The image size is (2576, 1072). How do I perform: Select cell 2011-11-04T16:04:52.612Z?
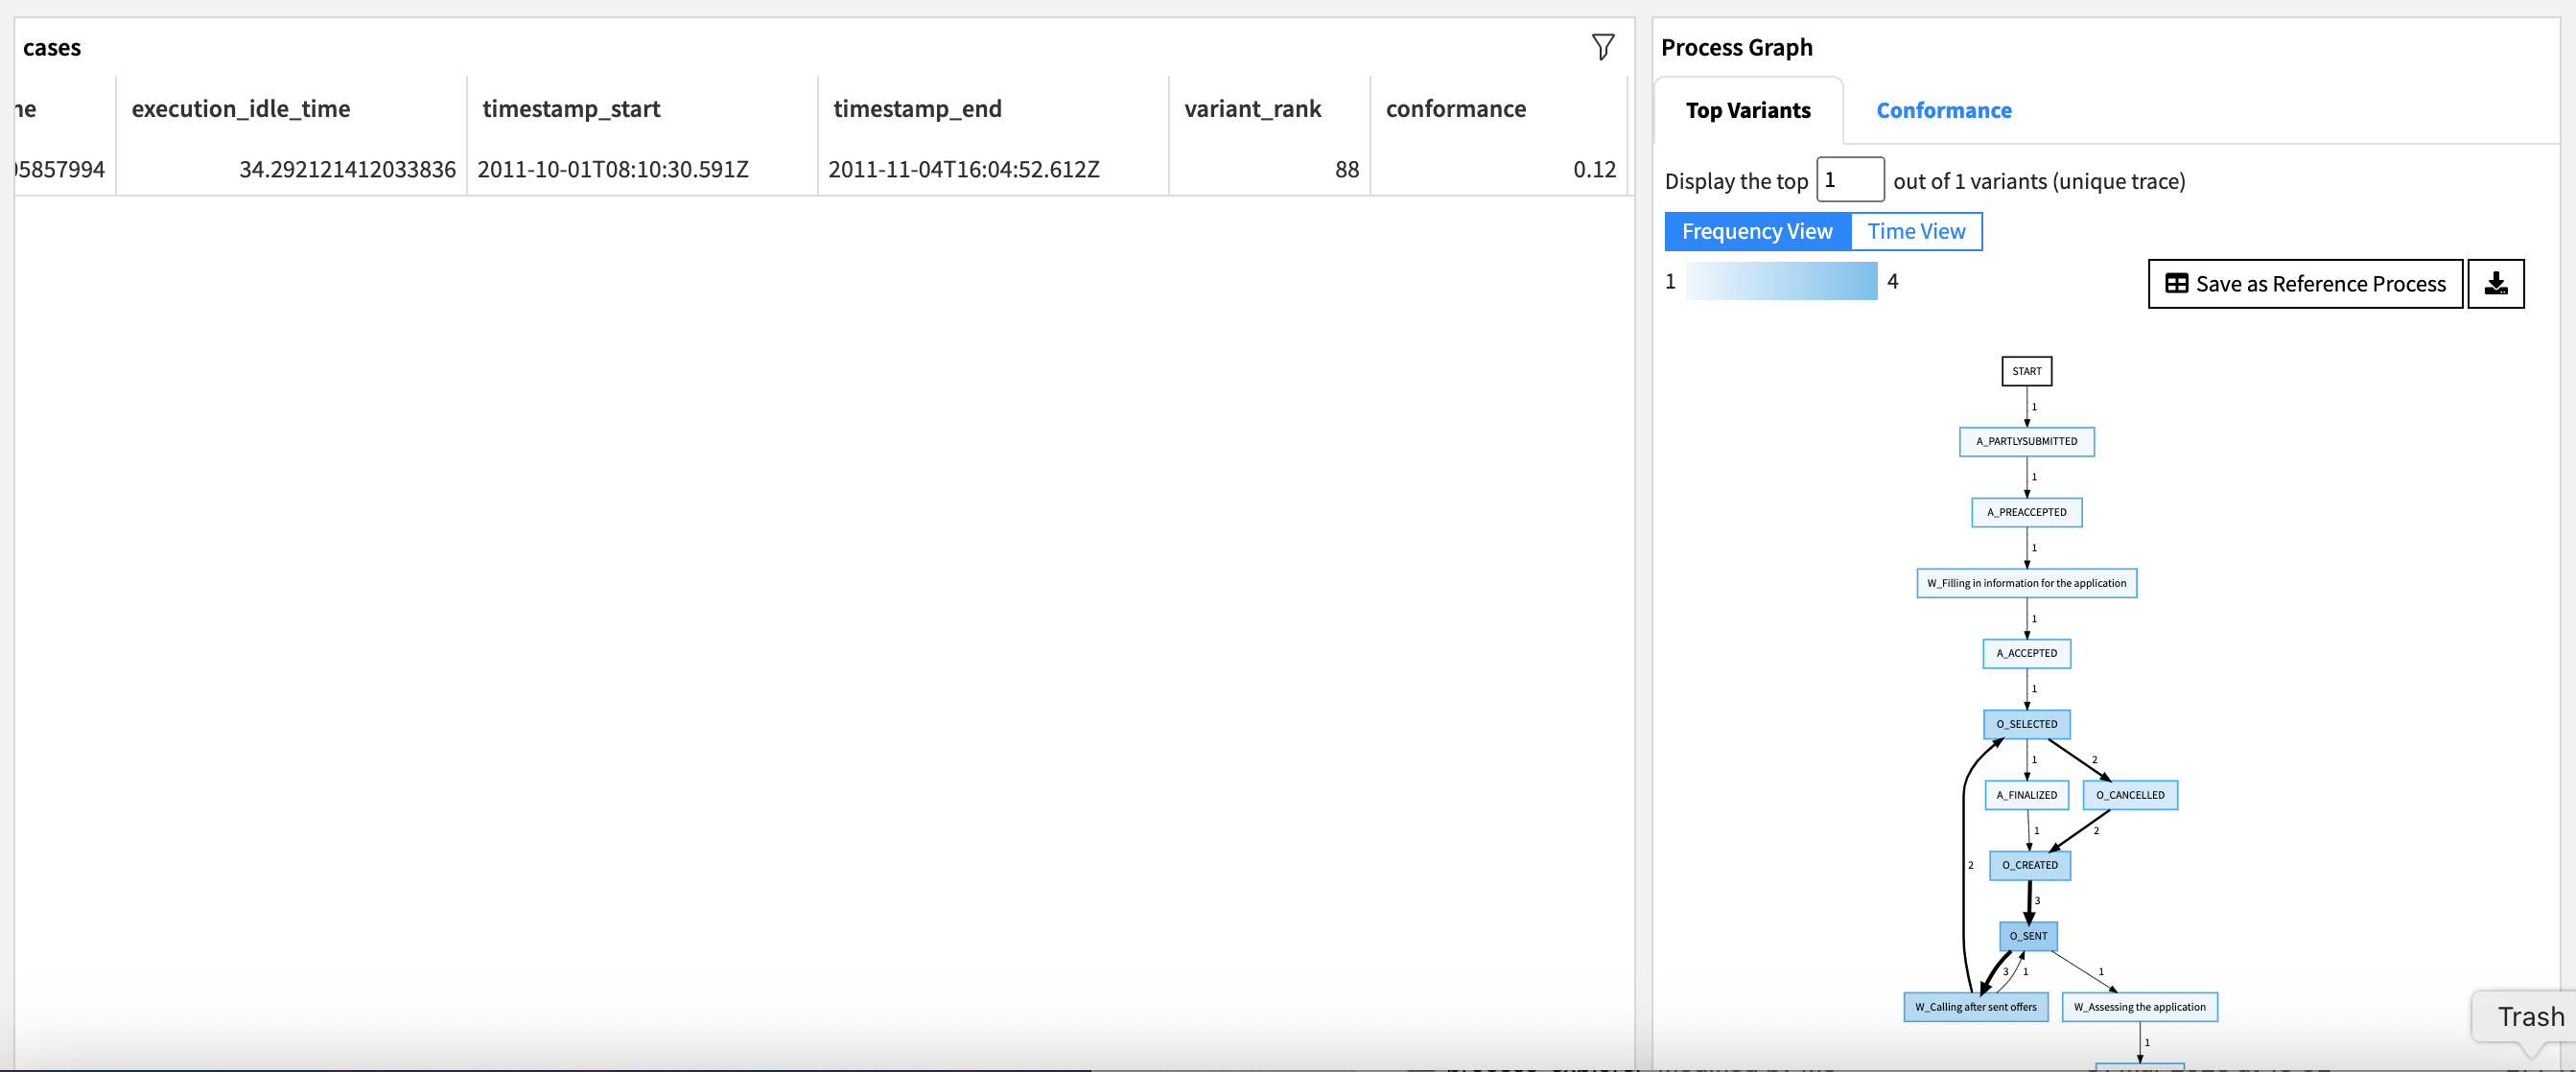click(x=964, y=169)
